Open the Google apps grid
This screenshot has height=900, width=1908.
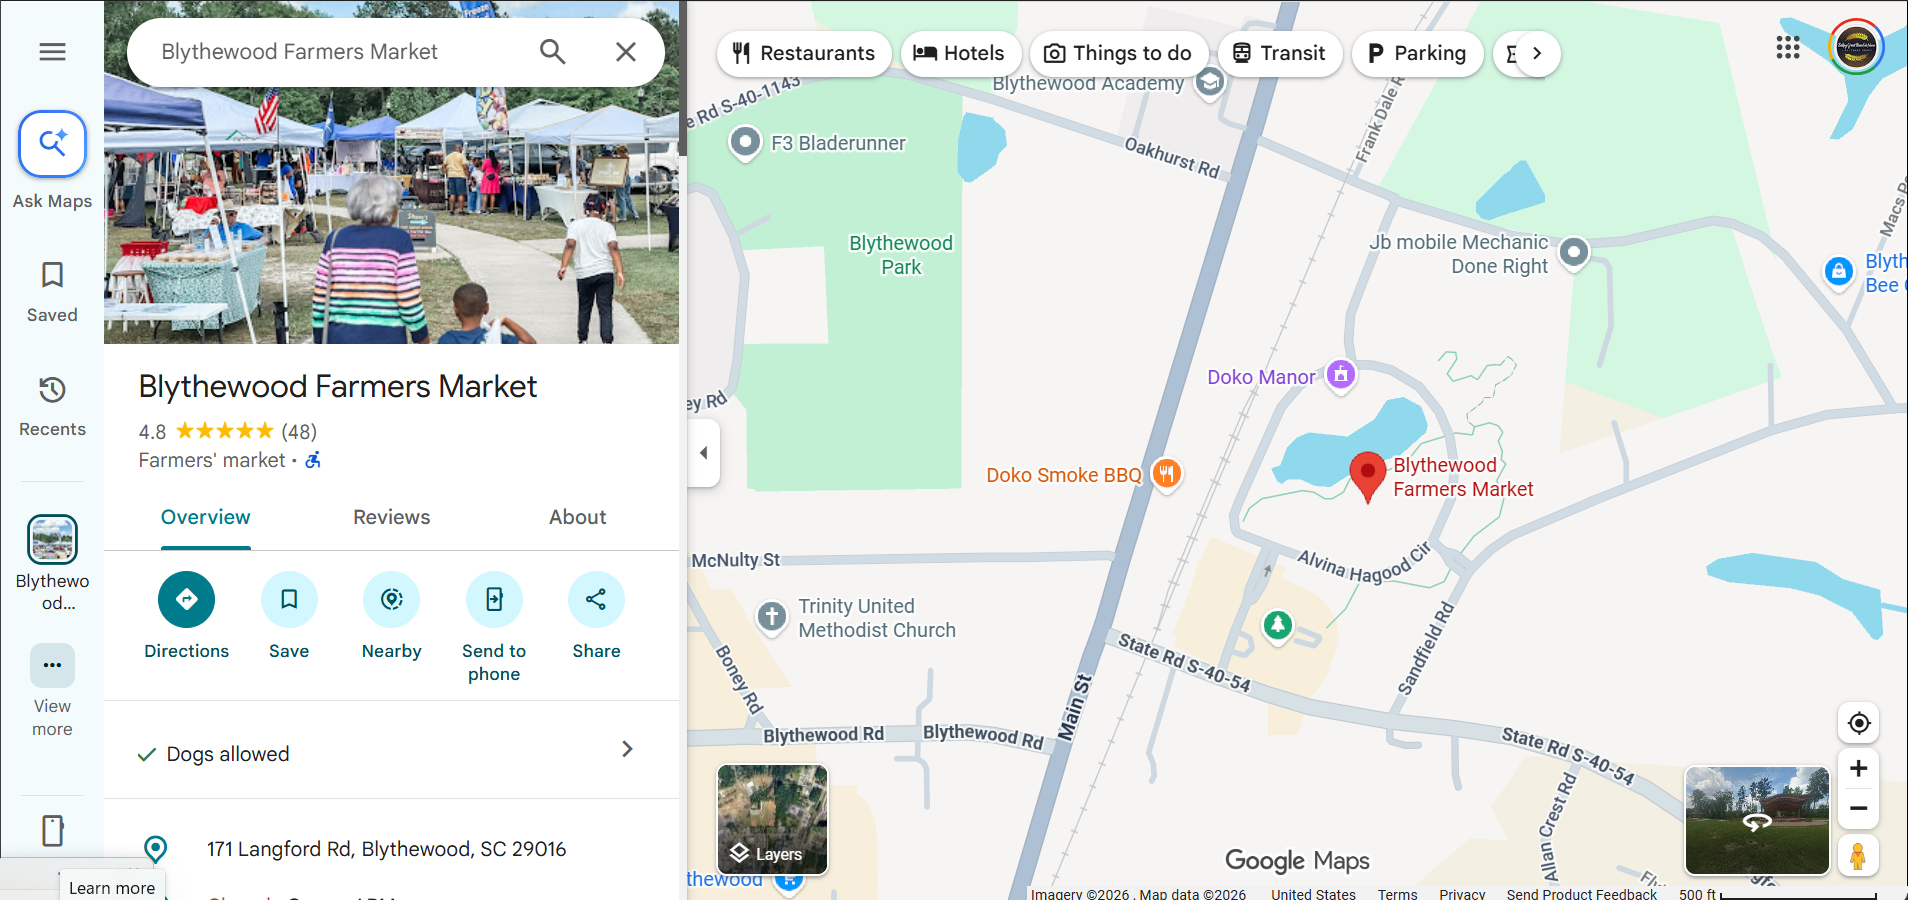point(1788,47)
